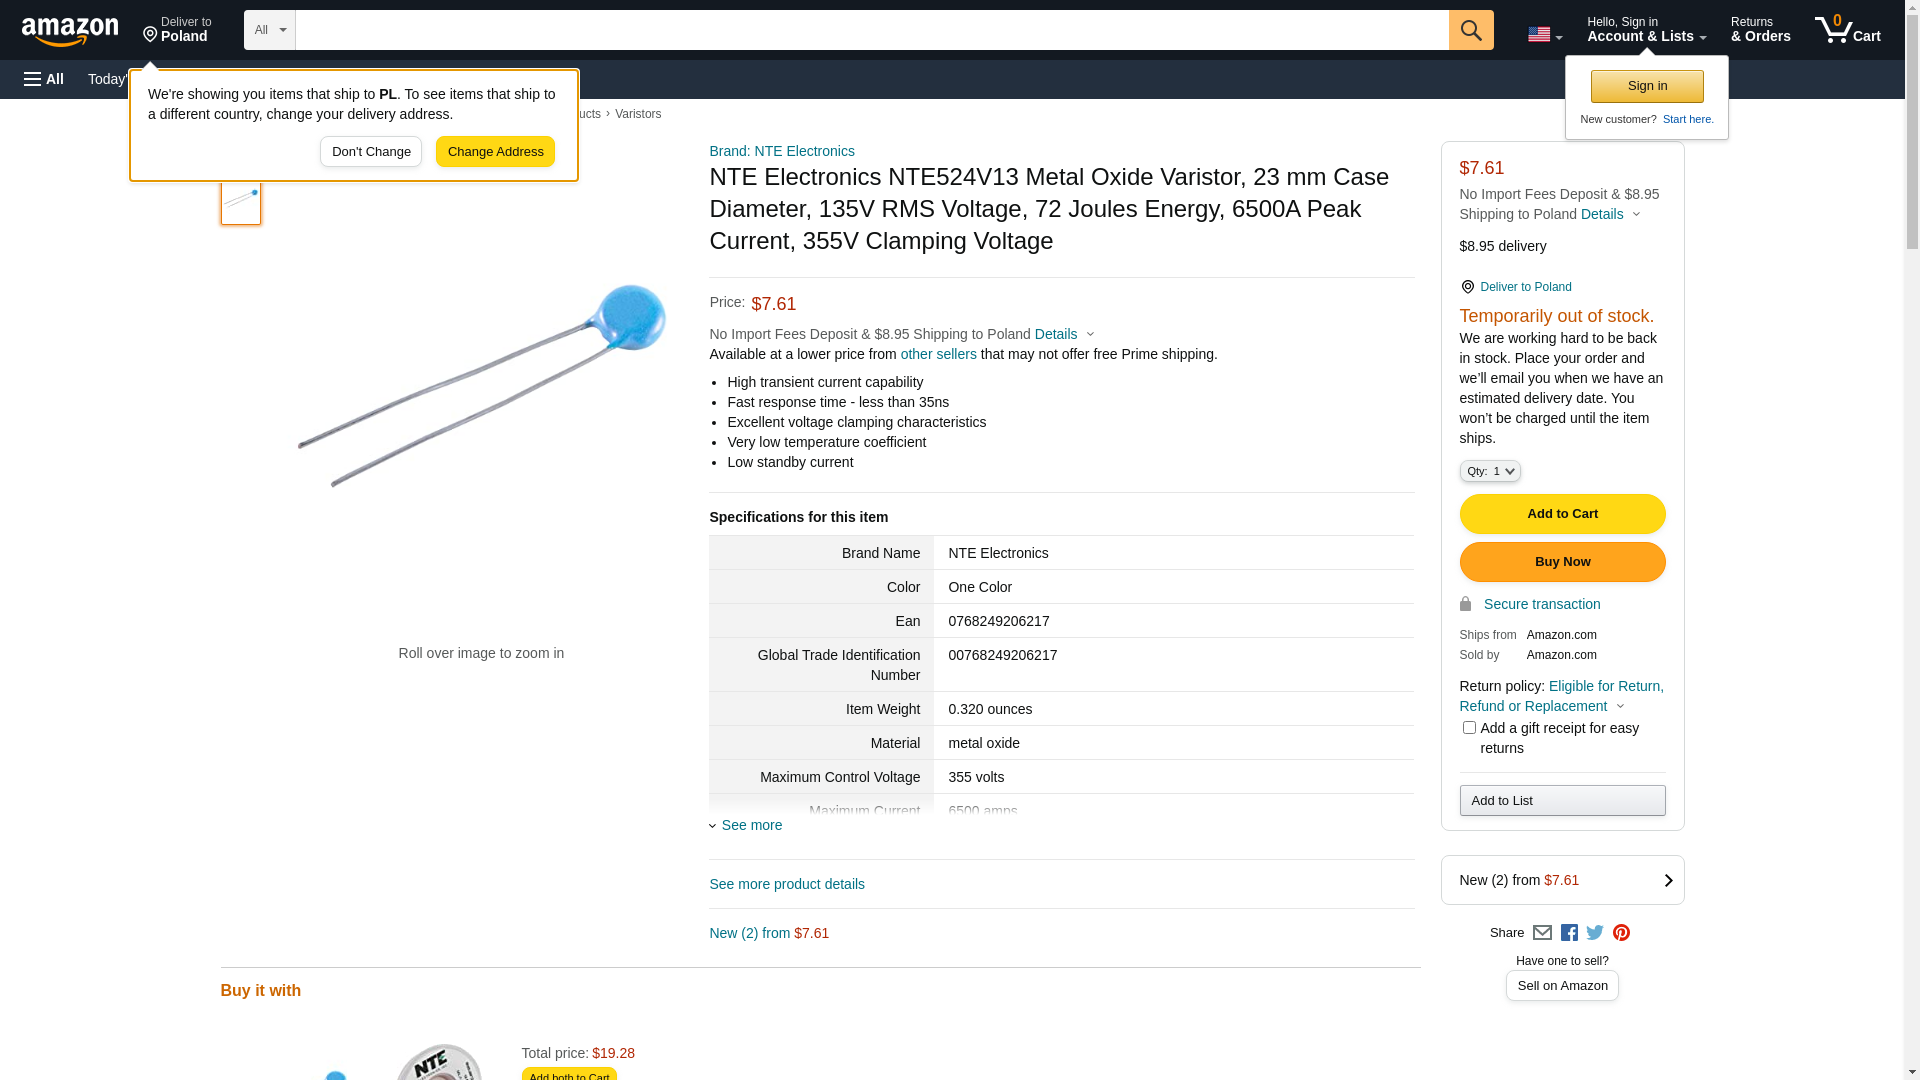Check the gift receipt checkbox
The image size is (1920, 1080).
click(1469, 728)
